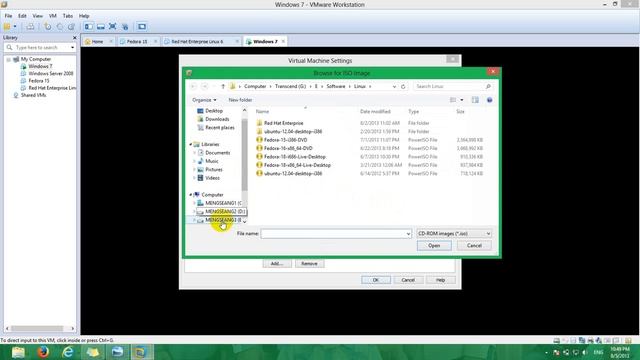Select the Music library
The height and width of the screenshot is (360, 640).
211,161
